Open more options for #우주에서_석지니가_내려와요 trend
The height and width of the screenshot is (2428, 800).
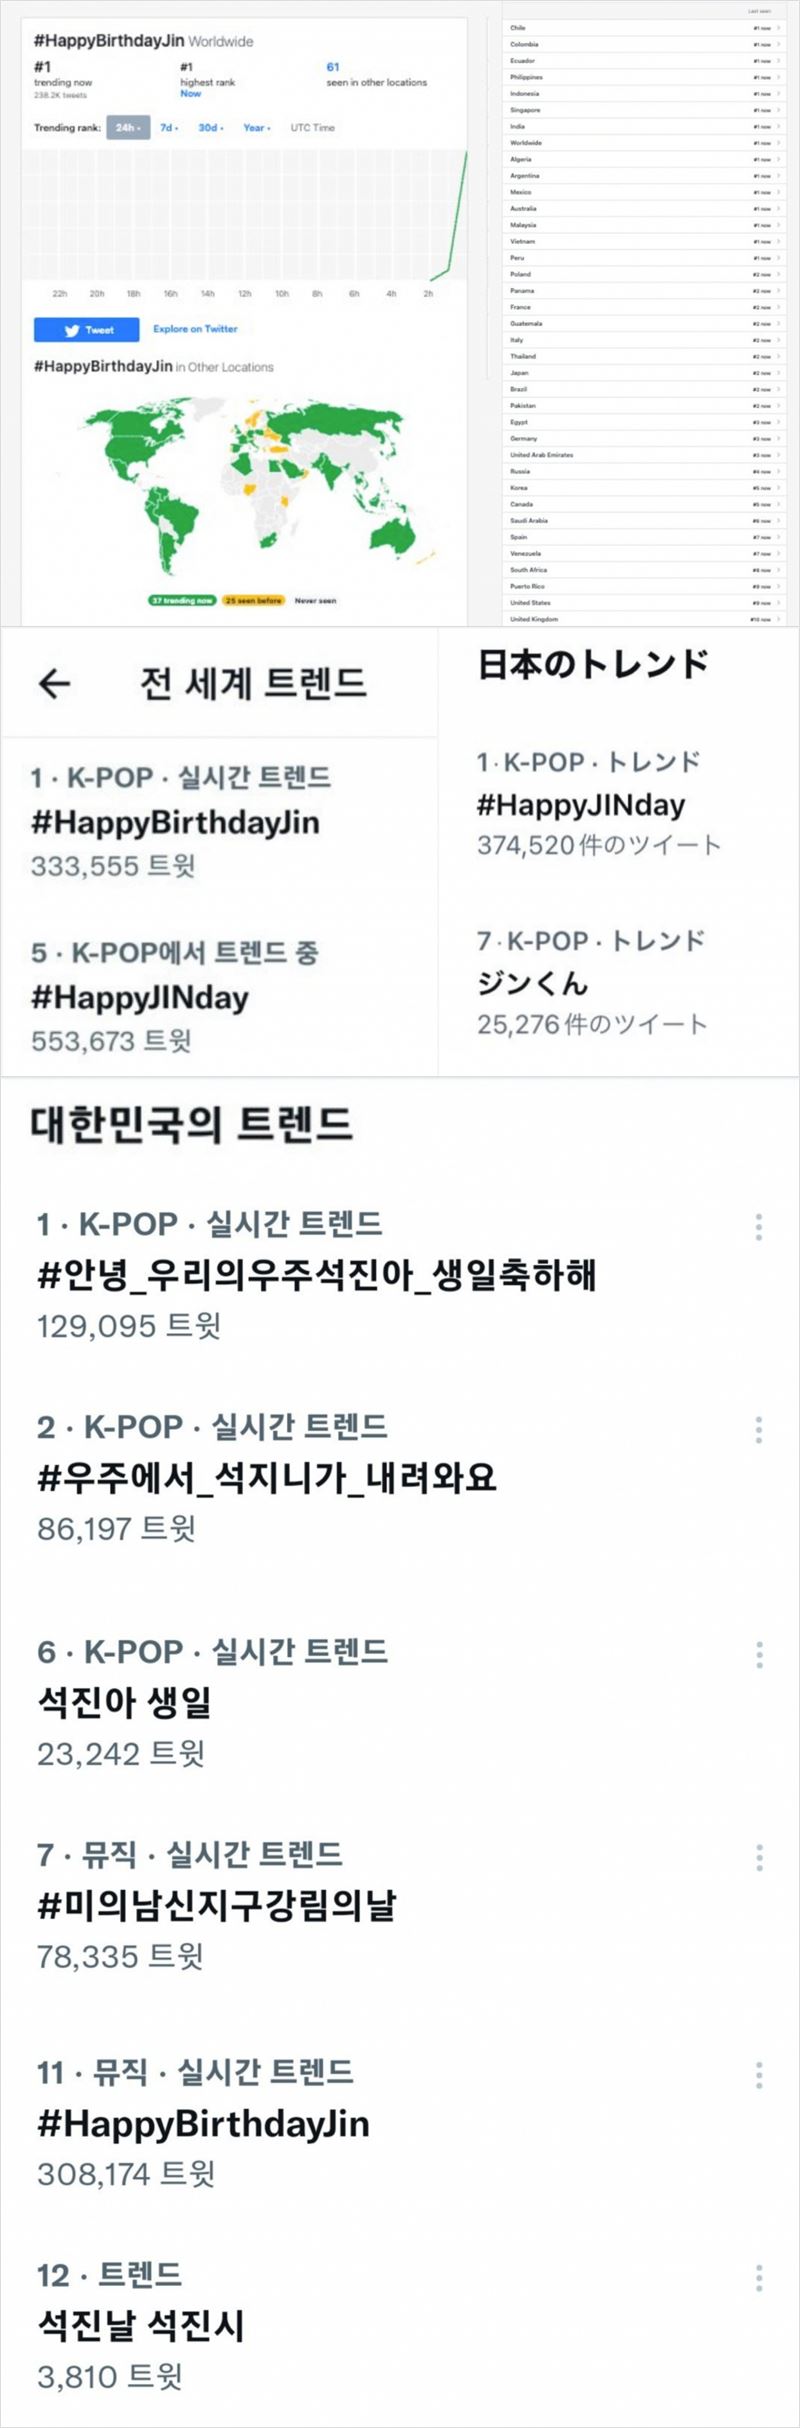[759, 1430]
